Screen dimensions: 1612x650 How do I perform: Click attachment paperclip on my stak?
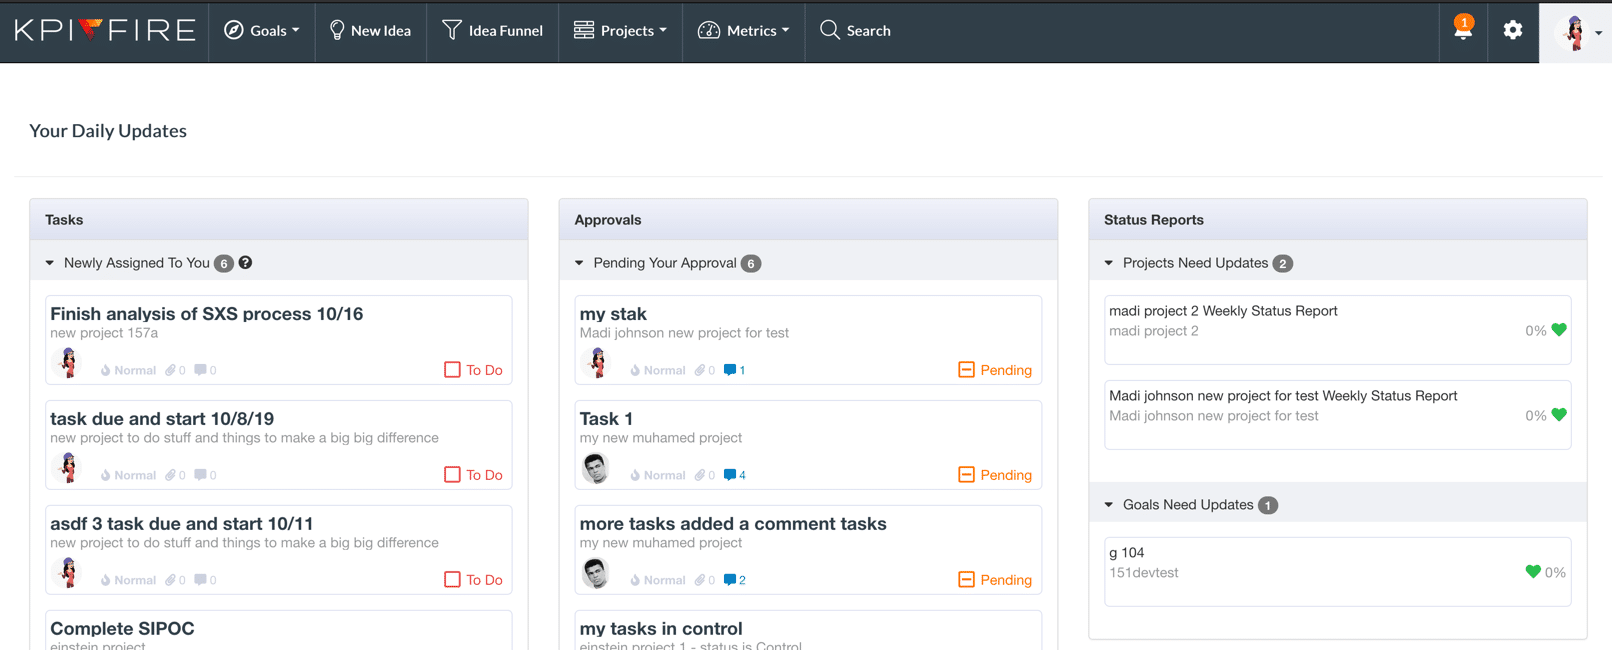(700, 370)
